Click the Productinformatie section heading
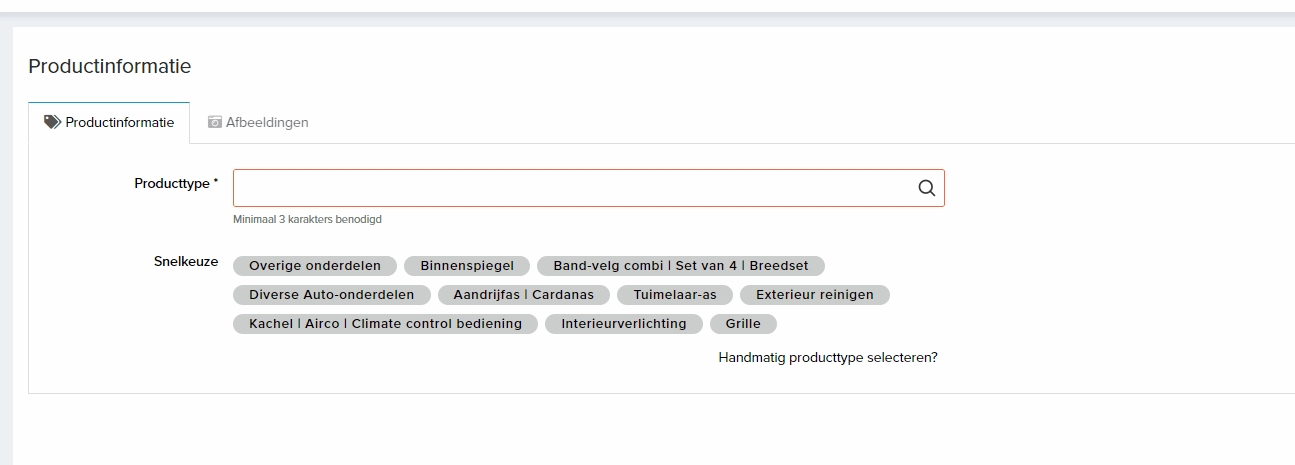Viewport: 1295px width, 465px height. click(x=109, y=66)
